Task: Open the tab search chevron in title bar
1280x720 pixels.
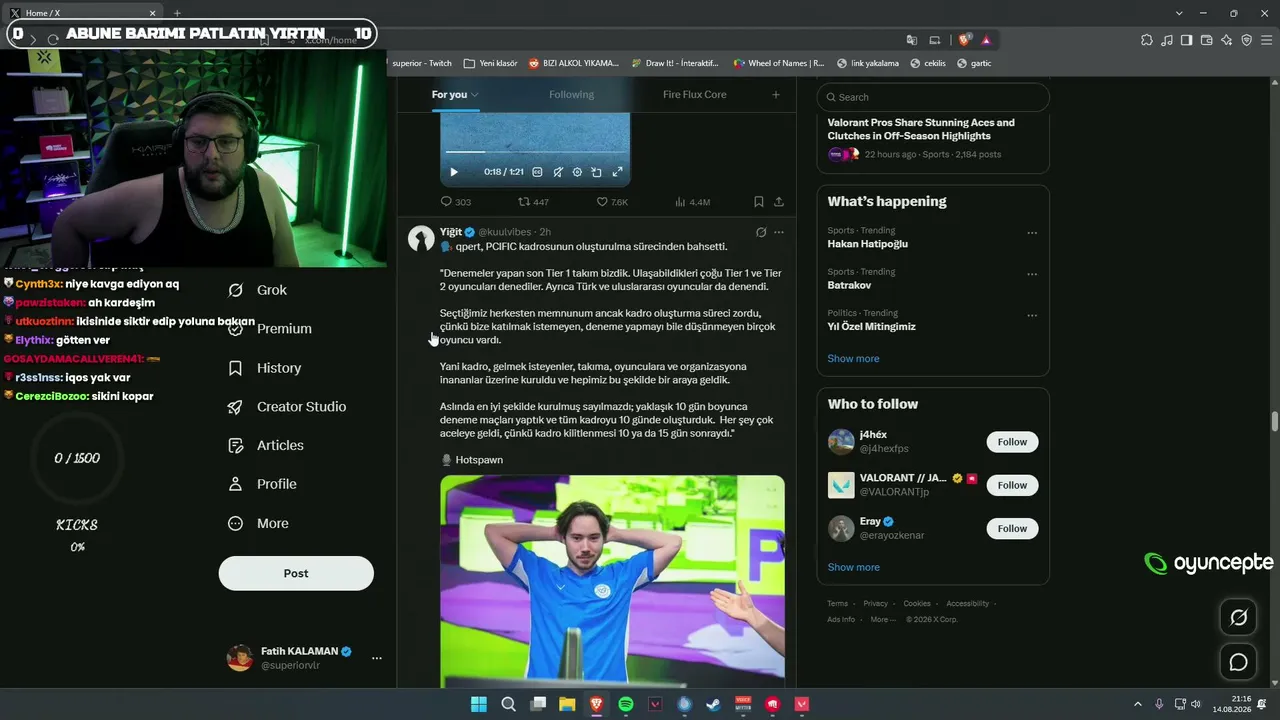Action: pos(1180,13)
